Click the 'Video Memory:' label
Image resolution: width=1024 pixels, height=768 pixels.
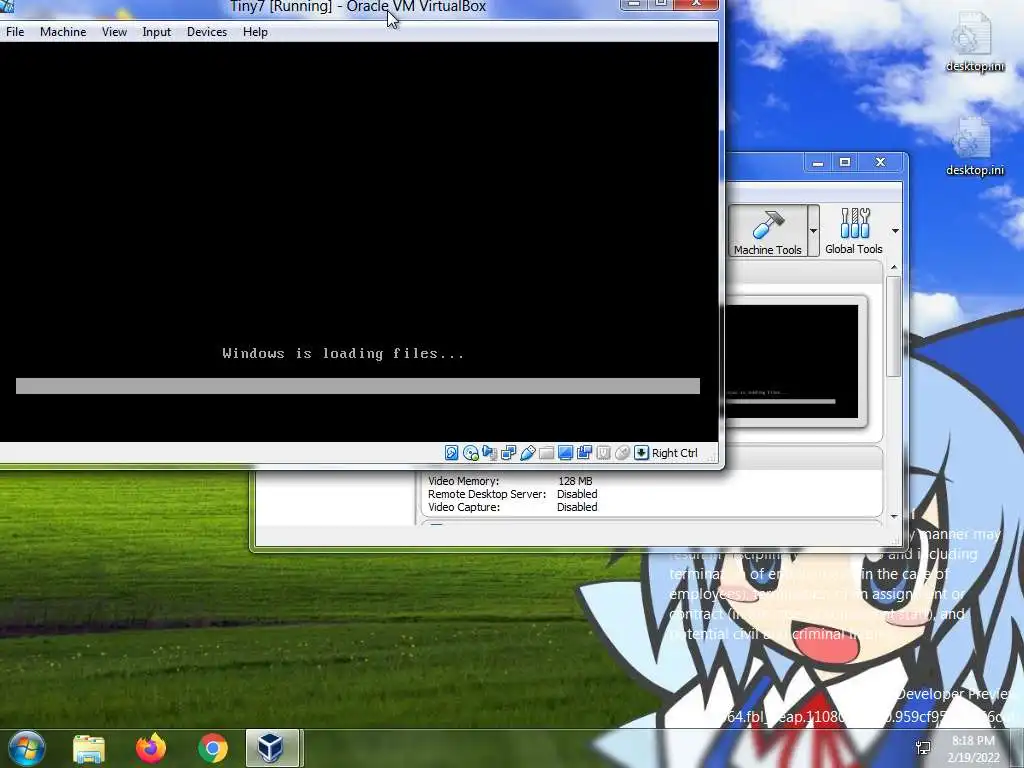464,481
